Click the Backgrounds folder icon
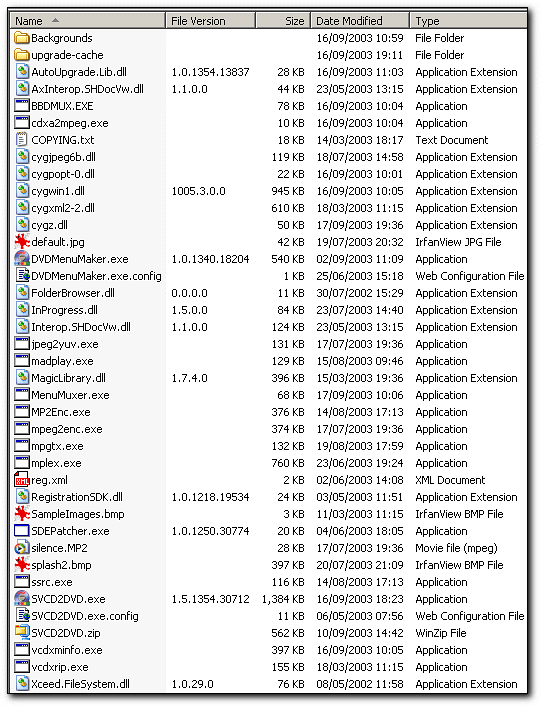Screen dimensions: 541x707 coord(22,38)
